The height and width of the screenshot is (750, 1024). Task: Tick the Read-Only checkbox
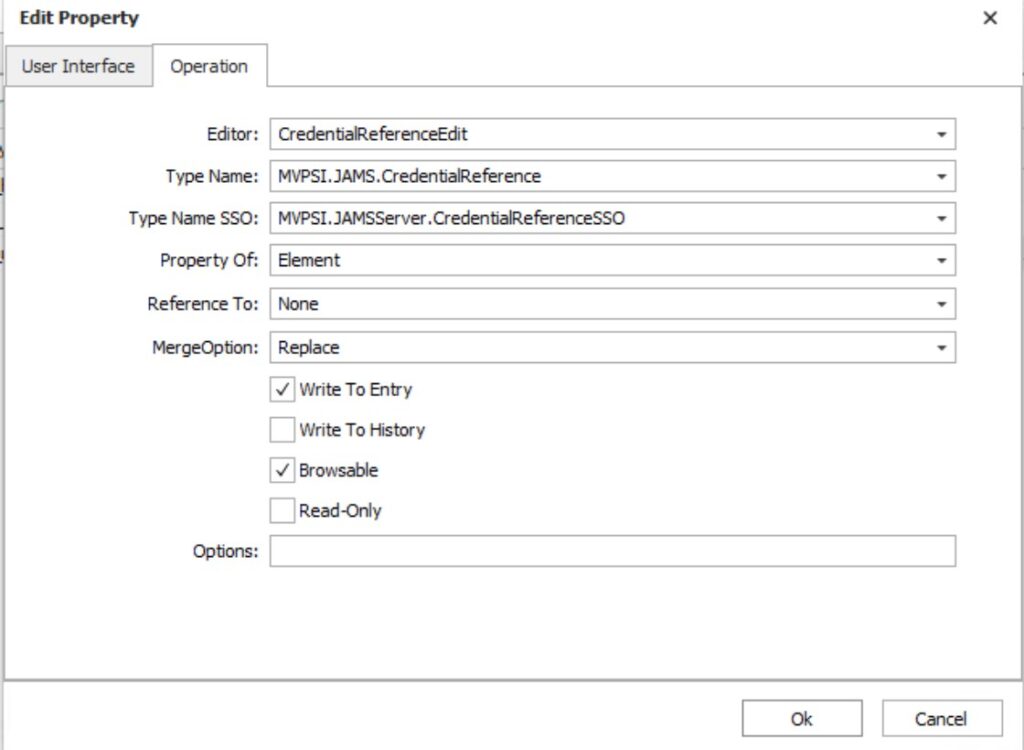(x=282, y=511)
